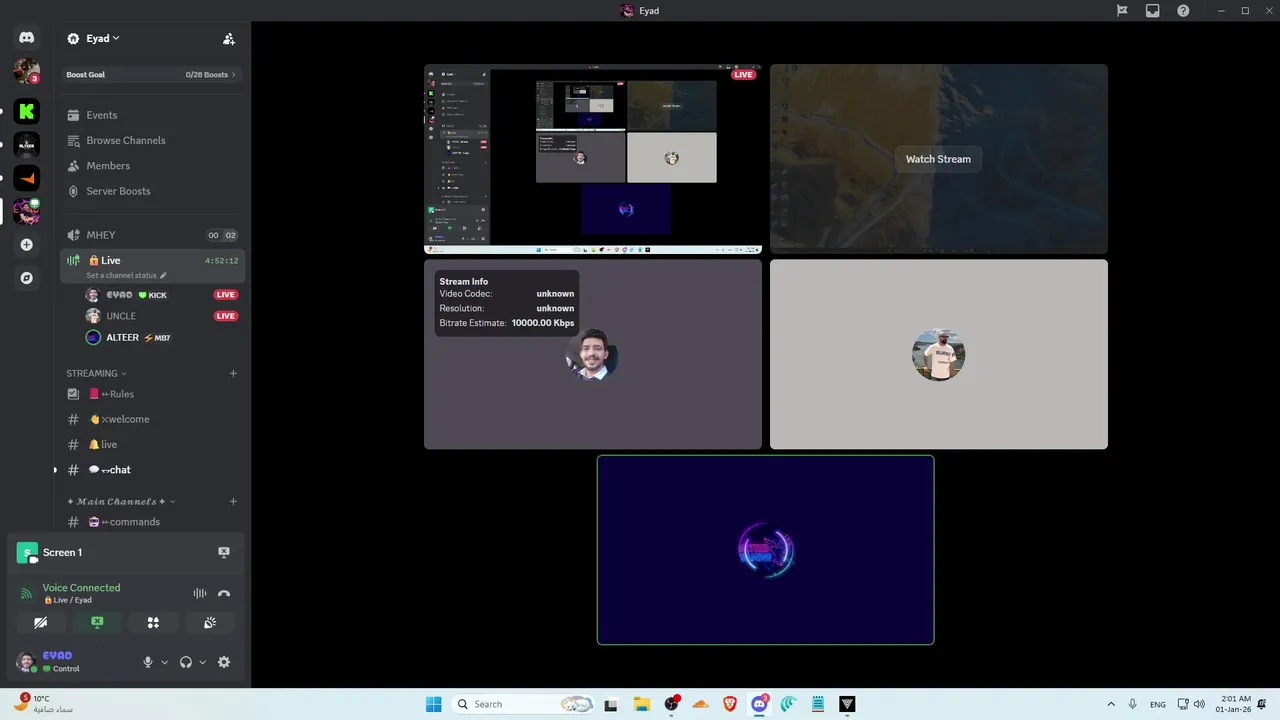
Task: Open the neon-logo server below orange server
Action: tap(26, 212)
